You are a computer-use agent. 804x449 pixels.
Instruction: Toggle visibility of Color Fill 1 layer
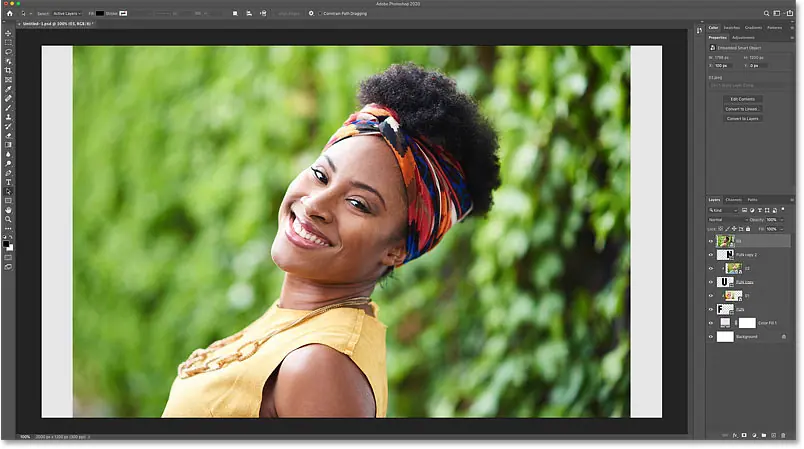click(x=711, y=323)
